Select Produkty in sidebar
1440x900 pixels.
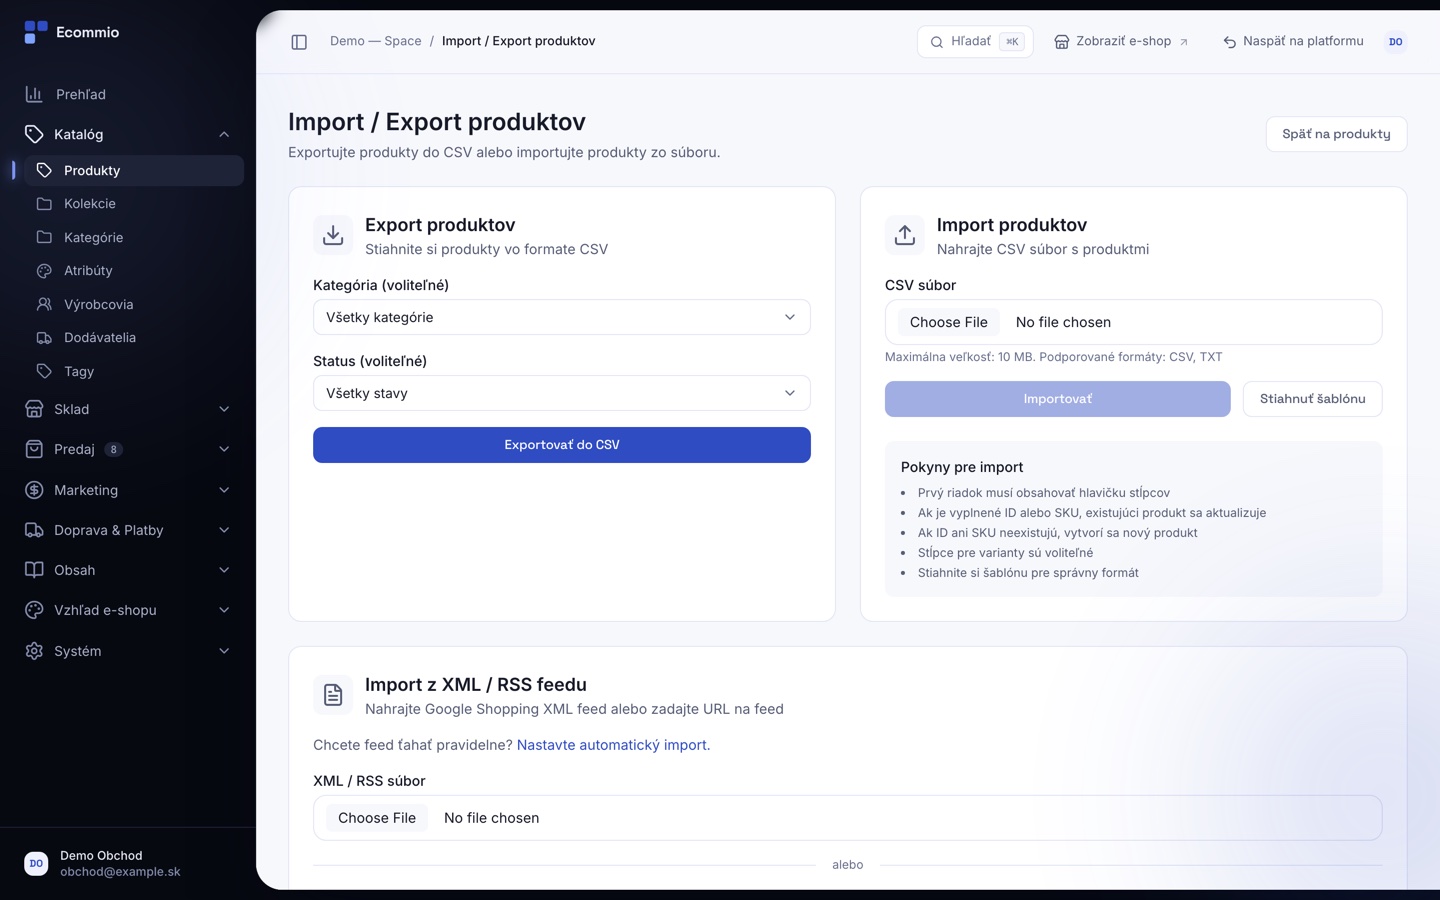134,170
